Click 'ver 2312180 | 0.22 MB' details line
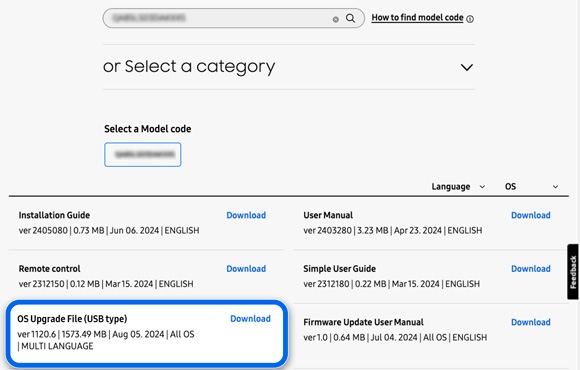The height and width of the screenshot is (370, 580). click(392, 284)
